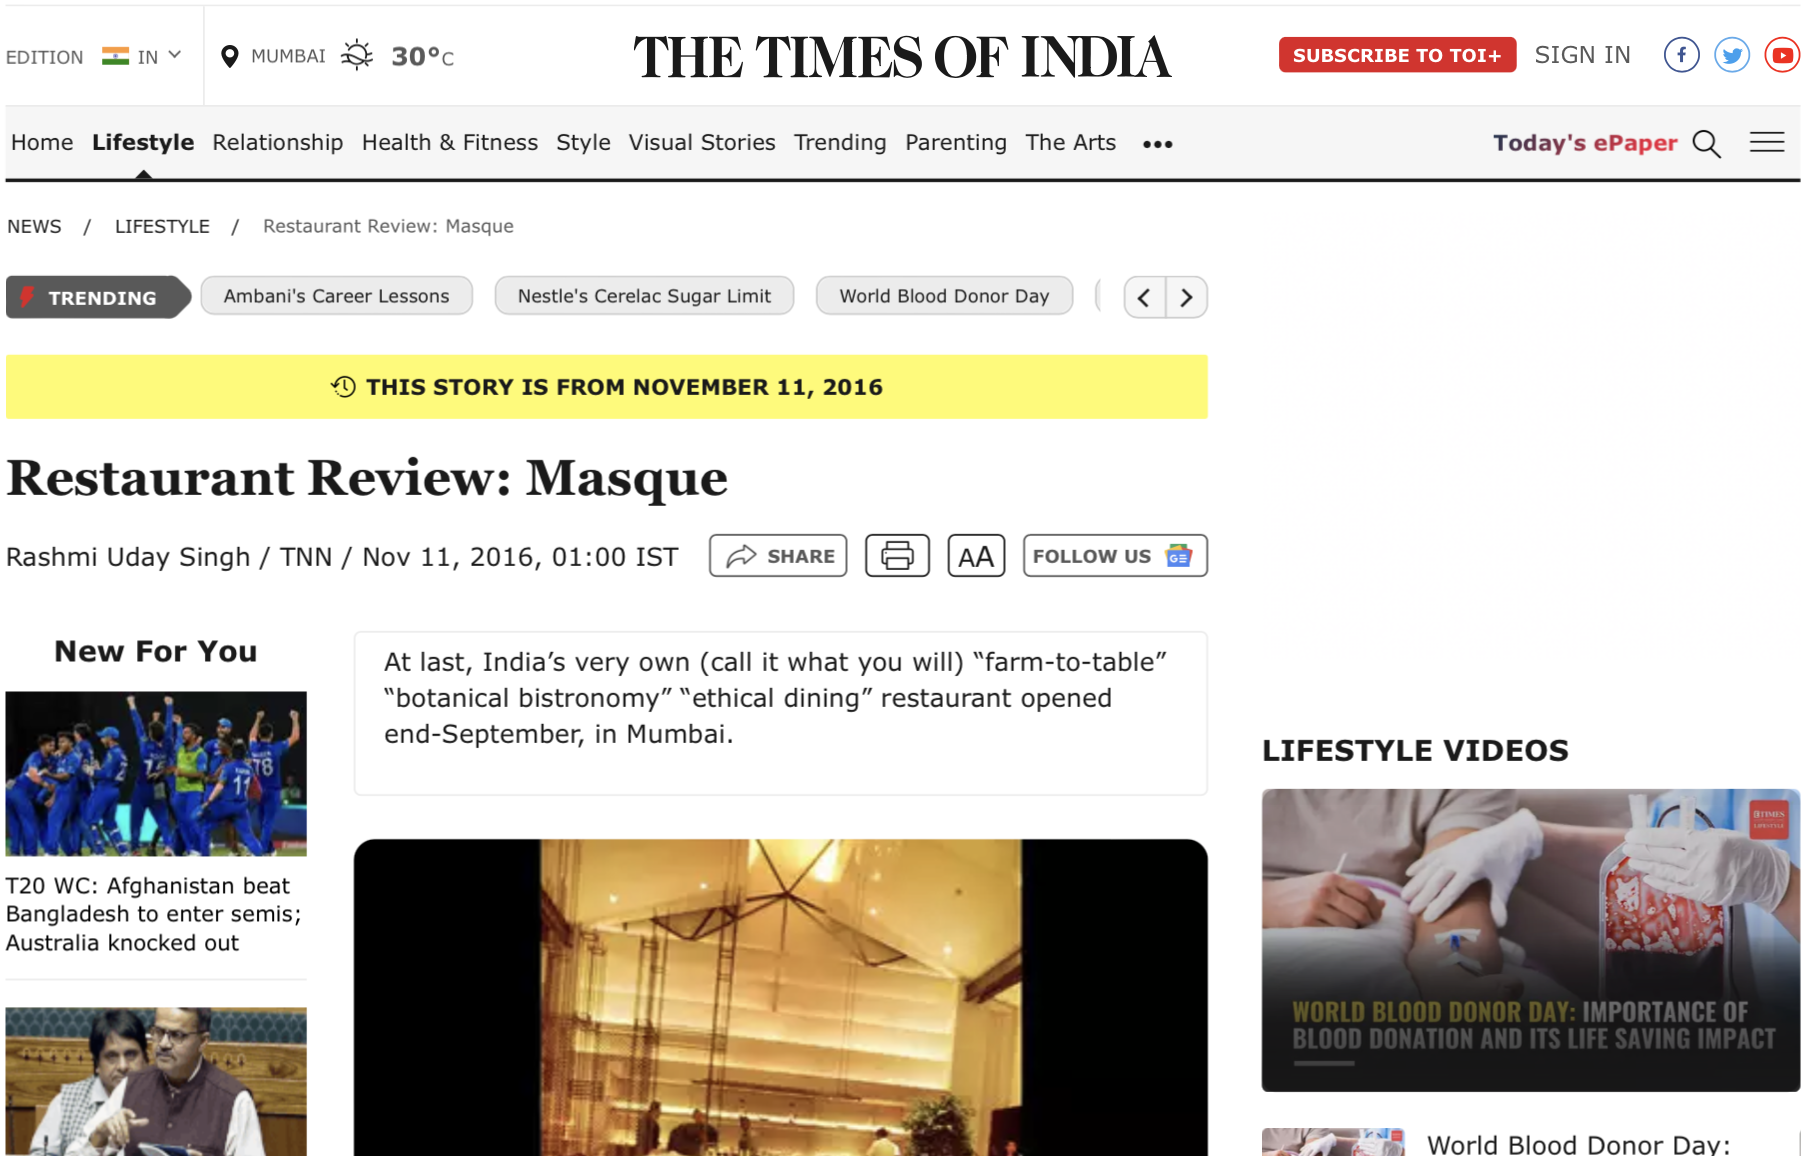The height and width of the screenshot is (1156, 1802).
Task: Click the 'World Blood Donor Day:' title below the video
Action: click(x=1578, y=1144)
